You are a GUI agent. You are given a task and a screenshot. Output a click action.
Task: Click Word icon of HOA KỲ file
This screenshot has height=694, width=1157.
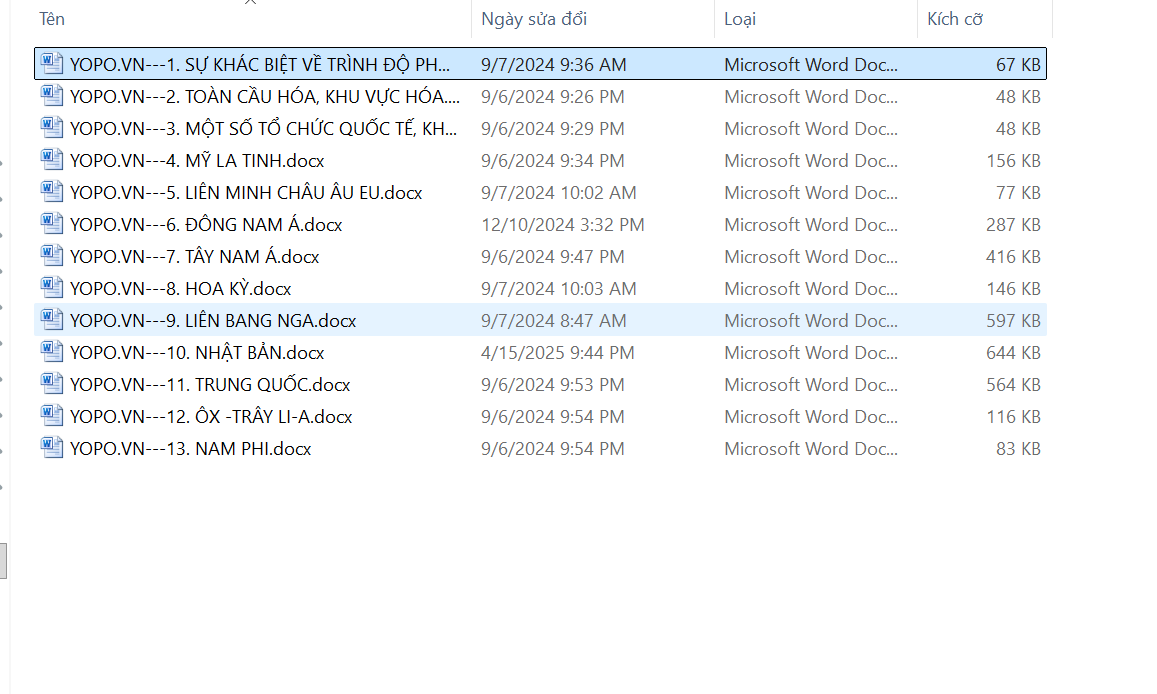52,288
